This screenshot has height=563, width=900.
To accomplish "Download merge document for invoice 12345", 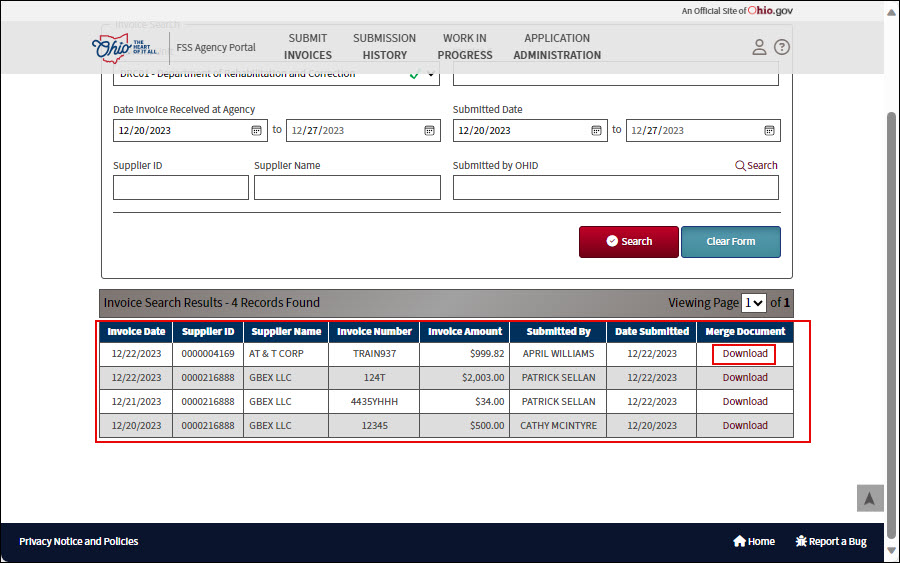I will (744, 426).
